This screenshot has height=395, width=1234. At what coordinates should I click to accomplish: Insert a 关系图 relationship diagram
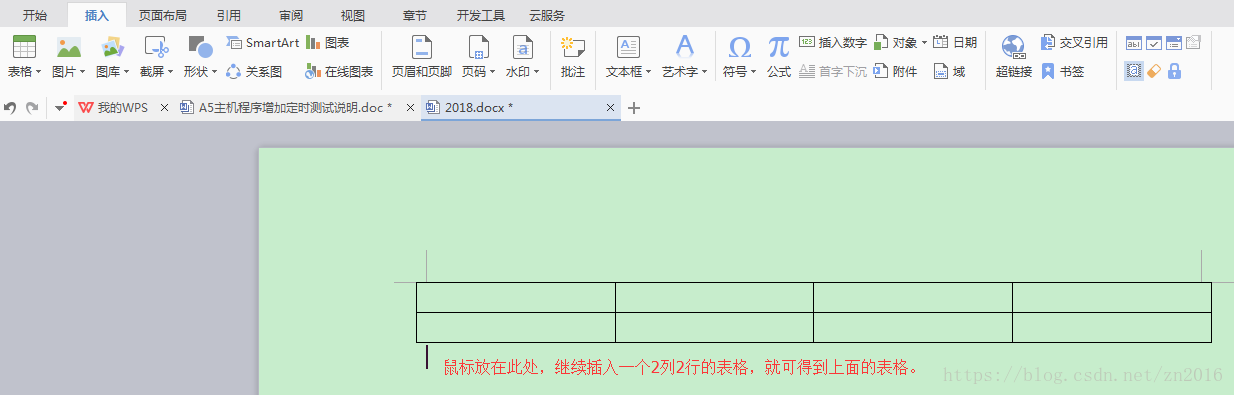click(254, 71)
